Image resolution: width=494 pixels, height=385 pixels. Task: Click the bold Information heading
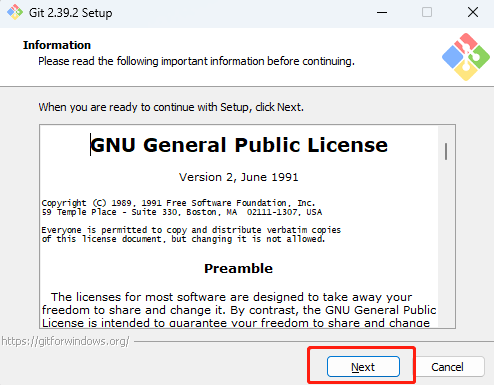[57, 45]
